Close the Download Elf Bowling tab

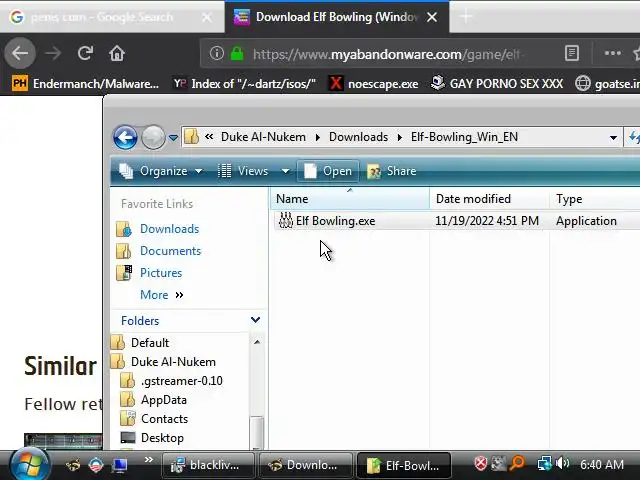tap(432, 17)
